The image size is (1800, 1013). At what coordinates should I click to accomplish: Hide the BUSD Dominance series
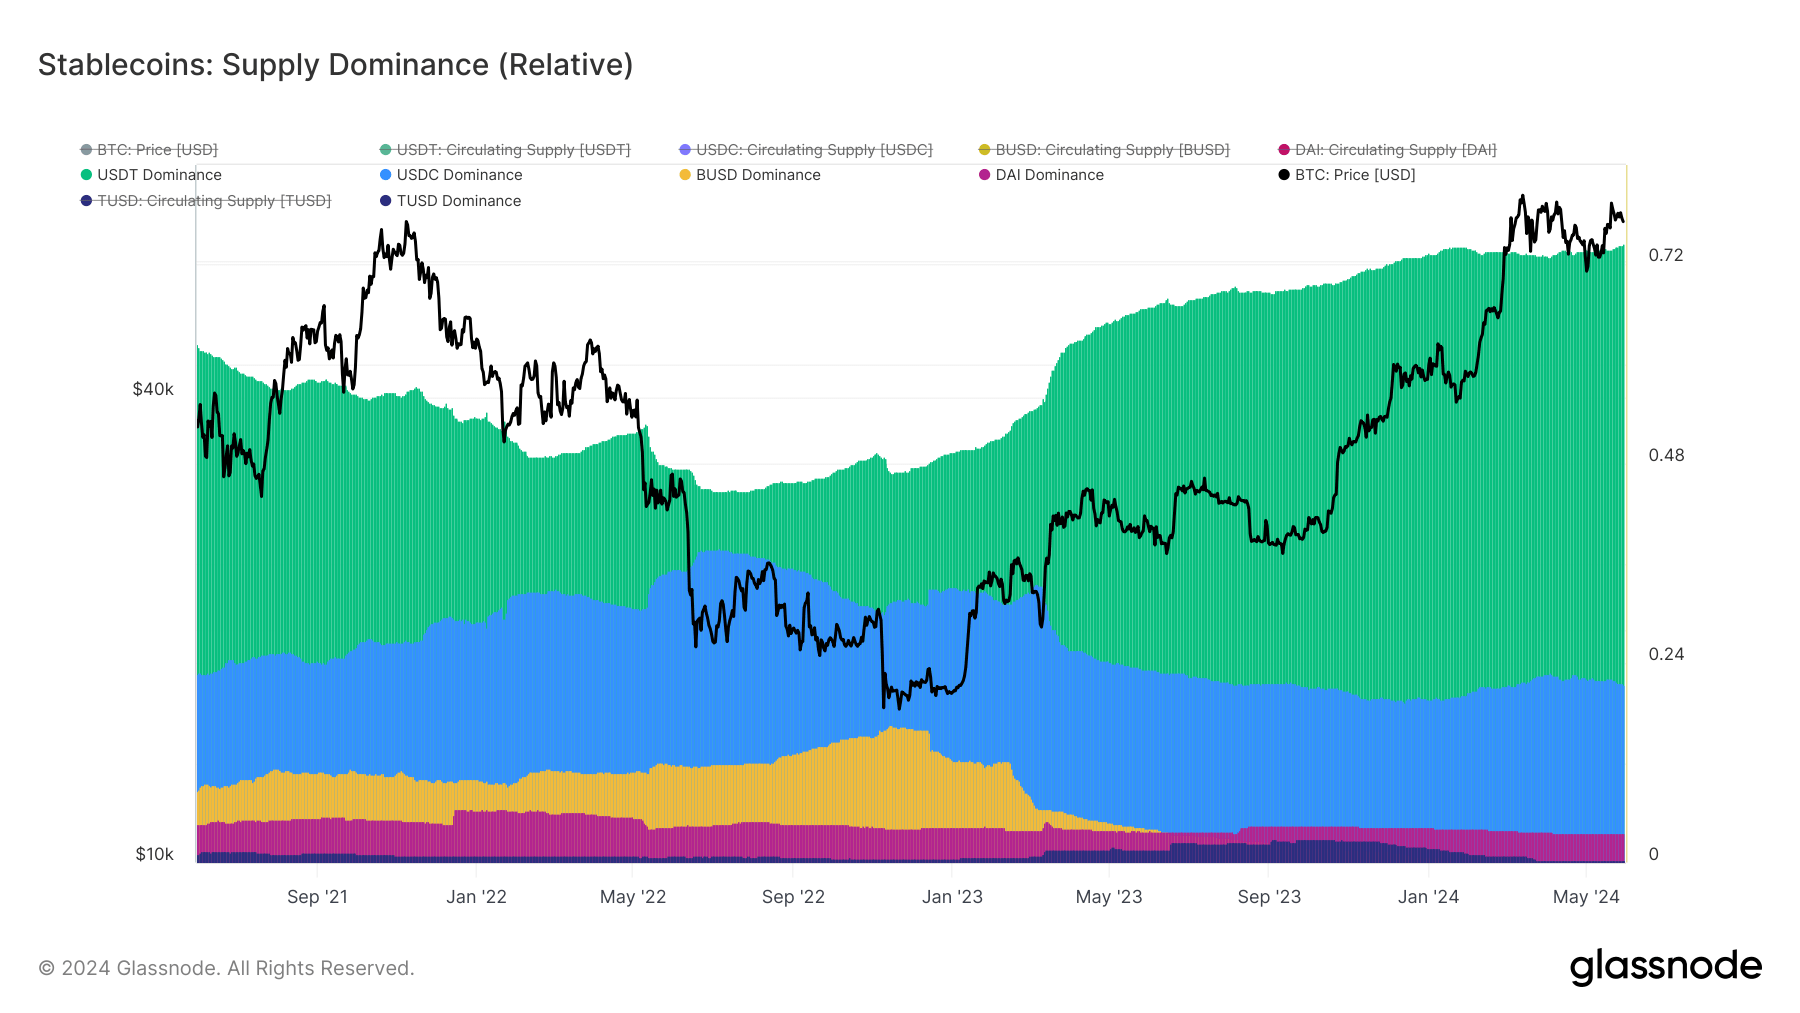tap(757, 175)
